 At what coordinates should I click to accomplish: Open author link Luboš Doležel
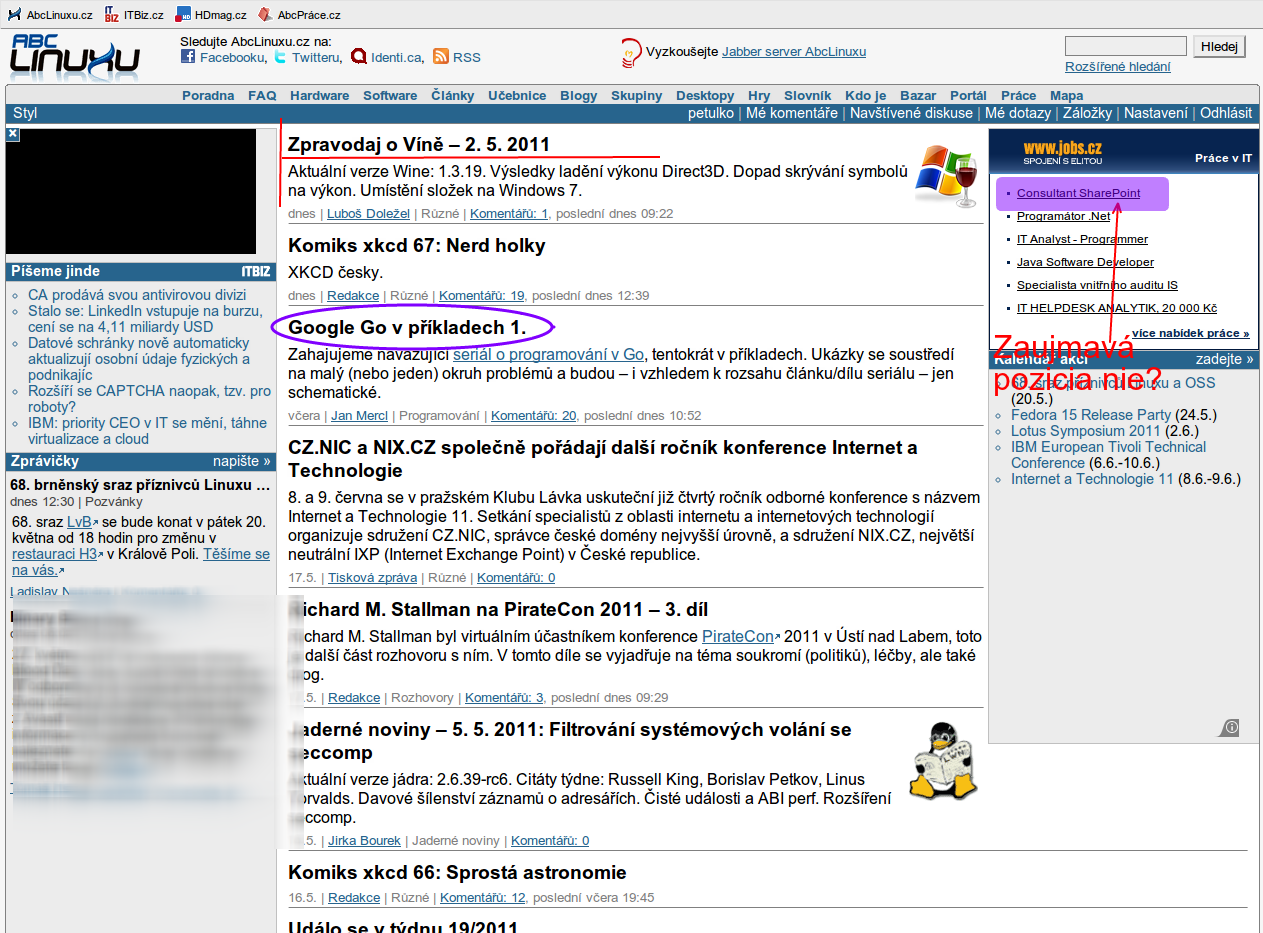tap(368, 213)
